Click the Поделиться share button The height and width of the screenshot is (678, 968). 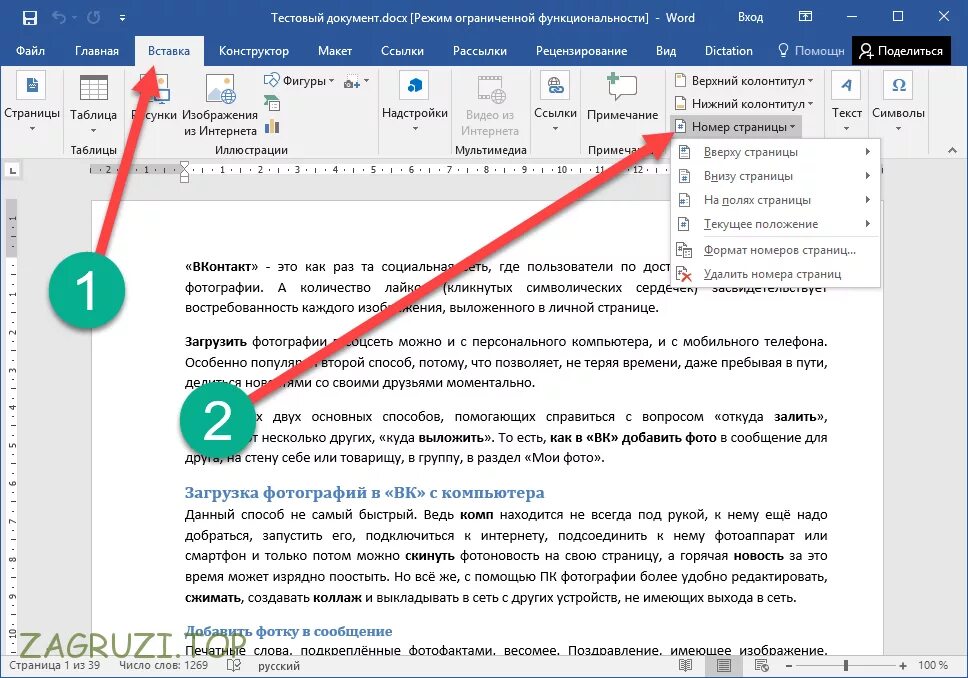(901, 51)
